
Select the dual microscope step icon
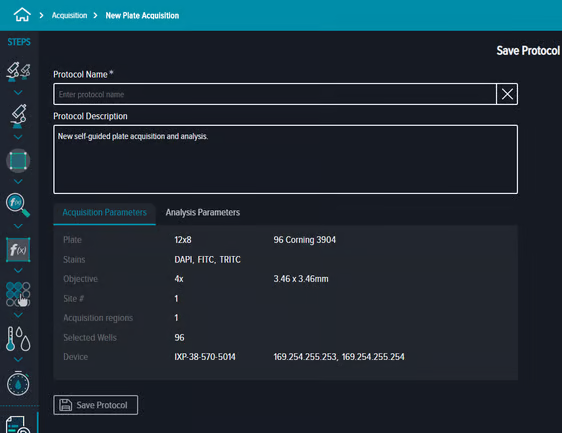pyautogui.click(x=18, y=71)
